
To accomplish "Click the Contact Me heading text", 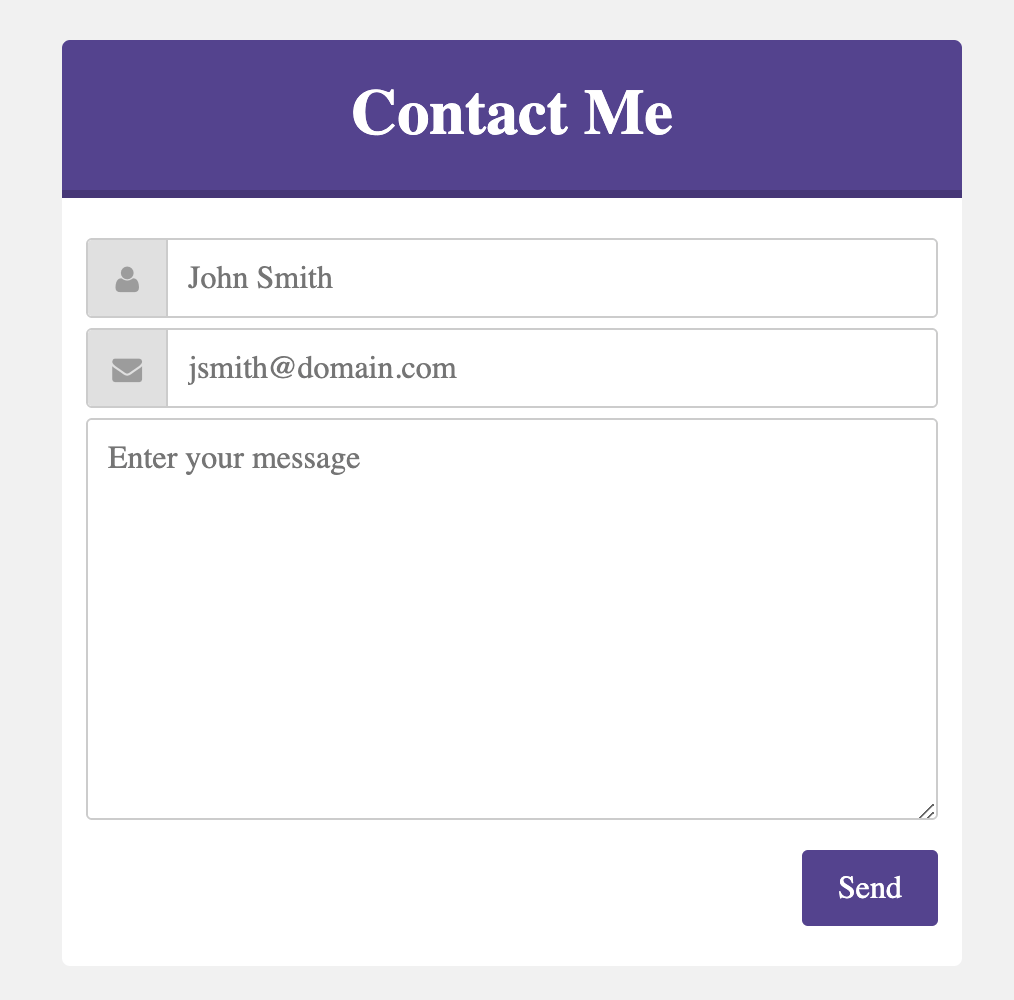I will (512, 113).
